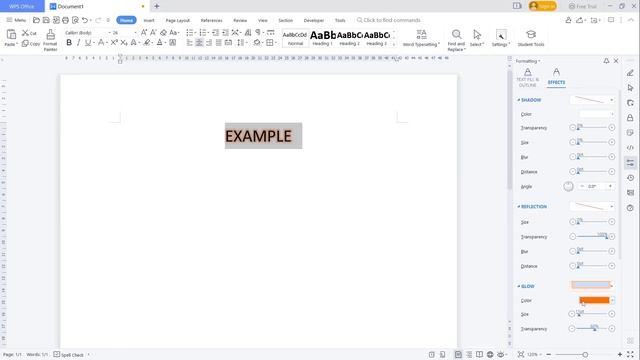Click the subscript X₂ icon
The height and width of the screenshot is (360, 640).
click(x=124, y=42)
